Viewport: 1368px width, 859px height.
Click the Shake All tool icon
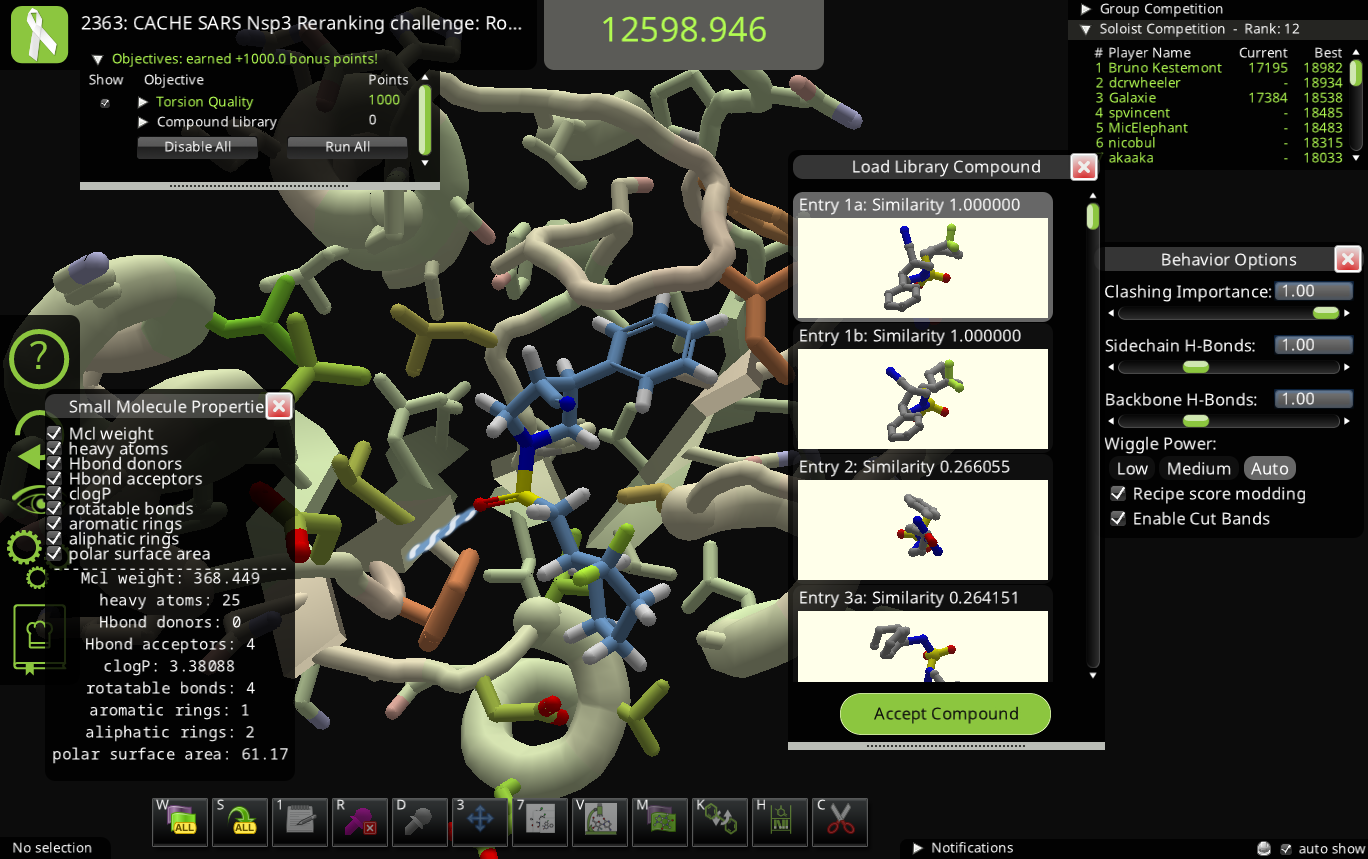click(x=240, y=822)
